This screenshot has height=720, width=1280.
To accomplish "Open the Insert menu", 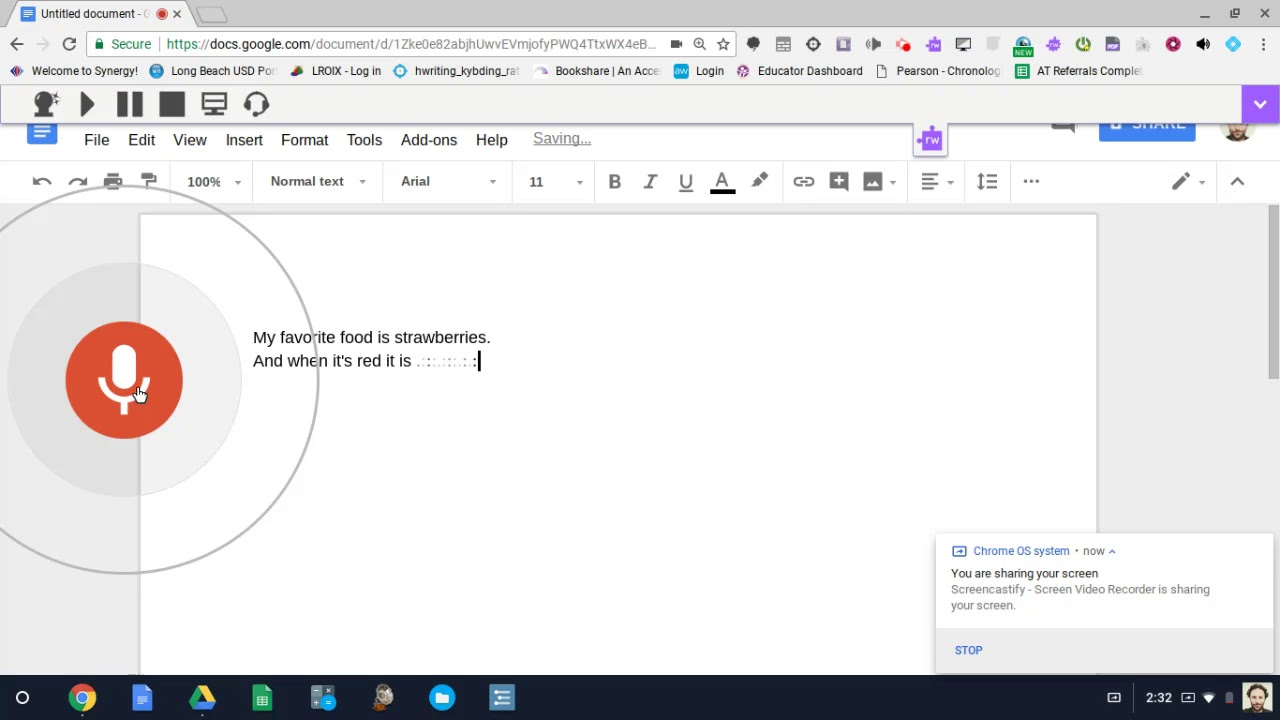I will [x=244, y=140].
